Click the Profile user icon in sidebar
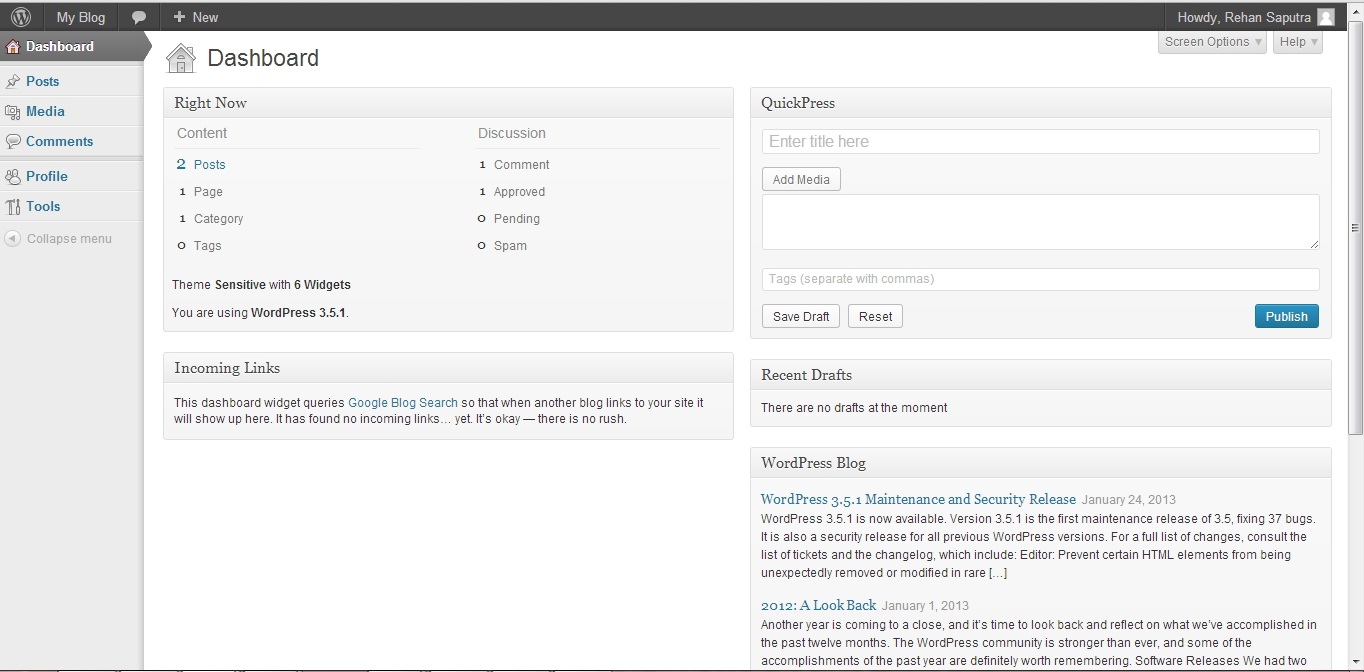Image resolution: width=1364 pixels, height=672 pixels. click(x=13, y=177)
